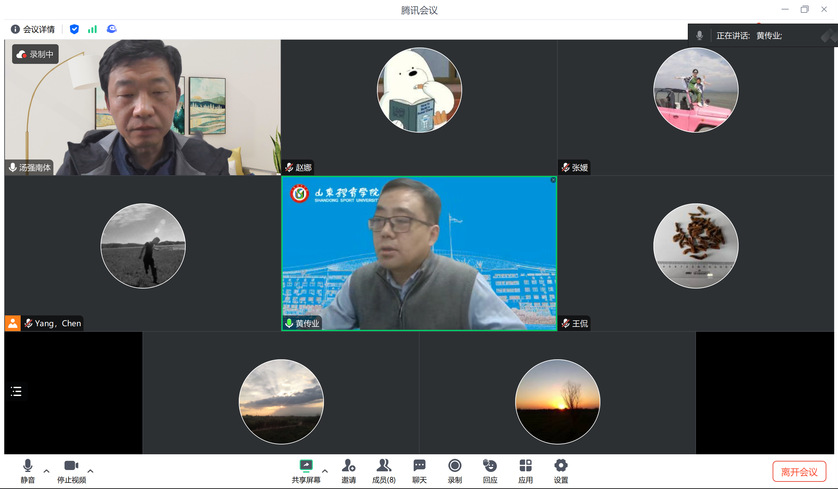Mute the microphone (静音)
The height and width of the screenshot is (489, 838).
27,467
